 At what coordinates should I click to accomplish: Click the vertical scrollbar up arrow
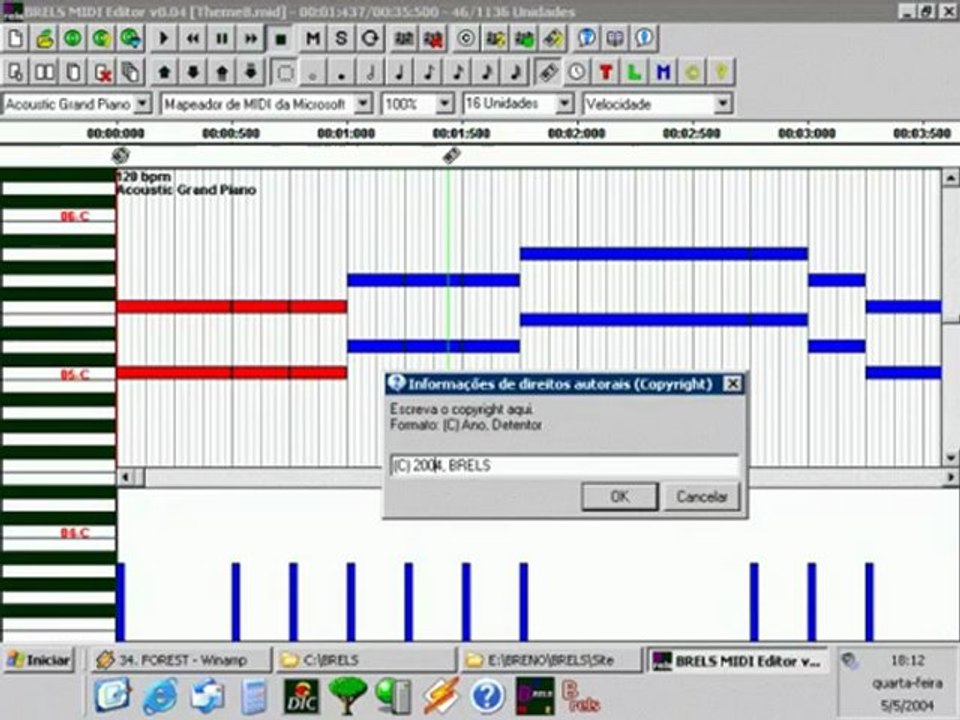[x=950, y=178]
